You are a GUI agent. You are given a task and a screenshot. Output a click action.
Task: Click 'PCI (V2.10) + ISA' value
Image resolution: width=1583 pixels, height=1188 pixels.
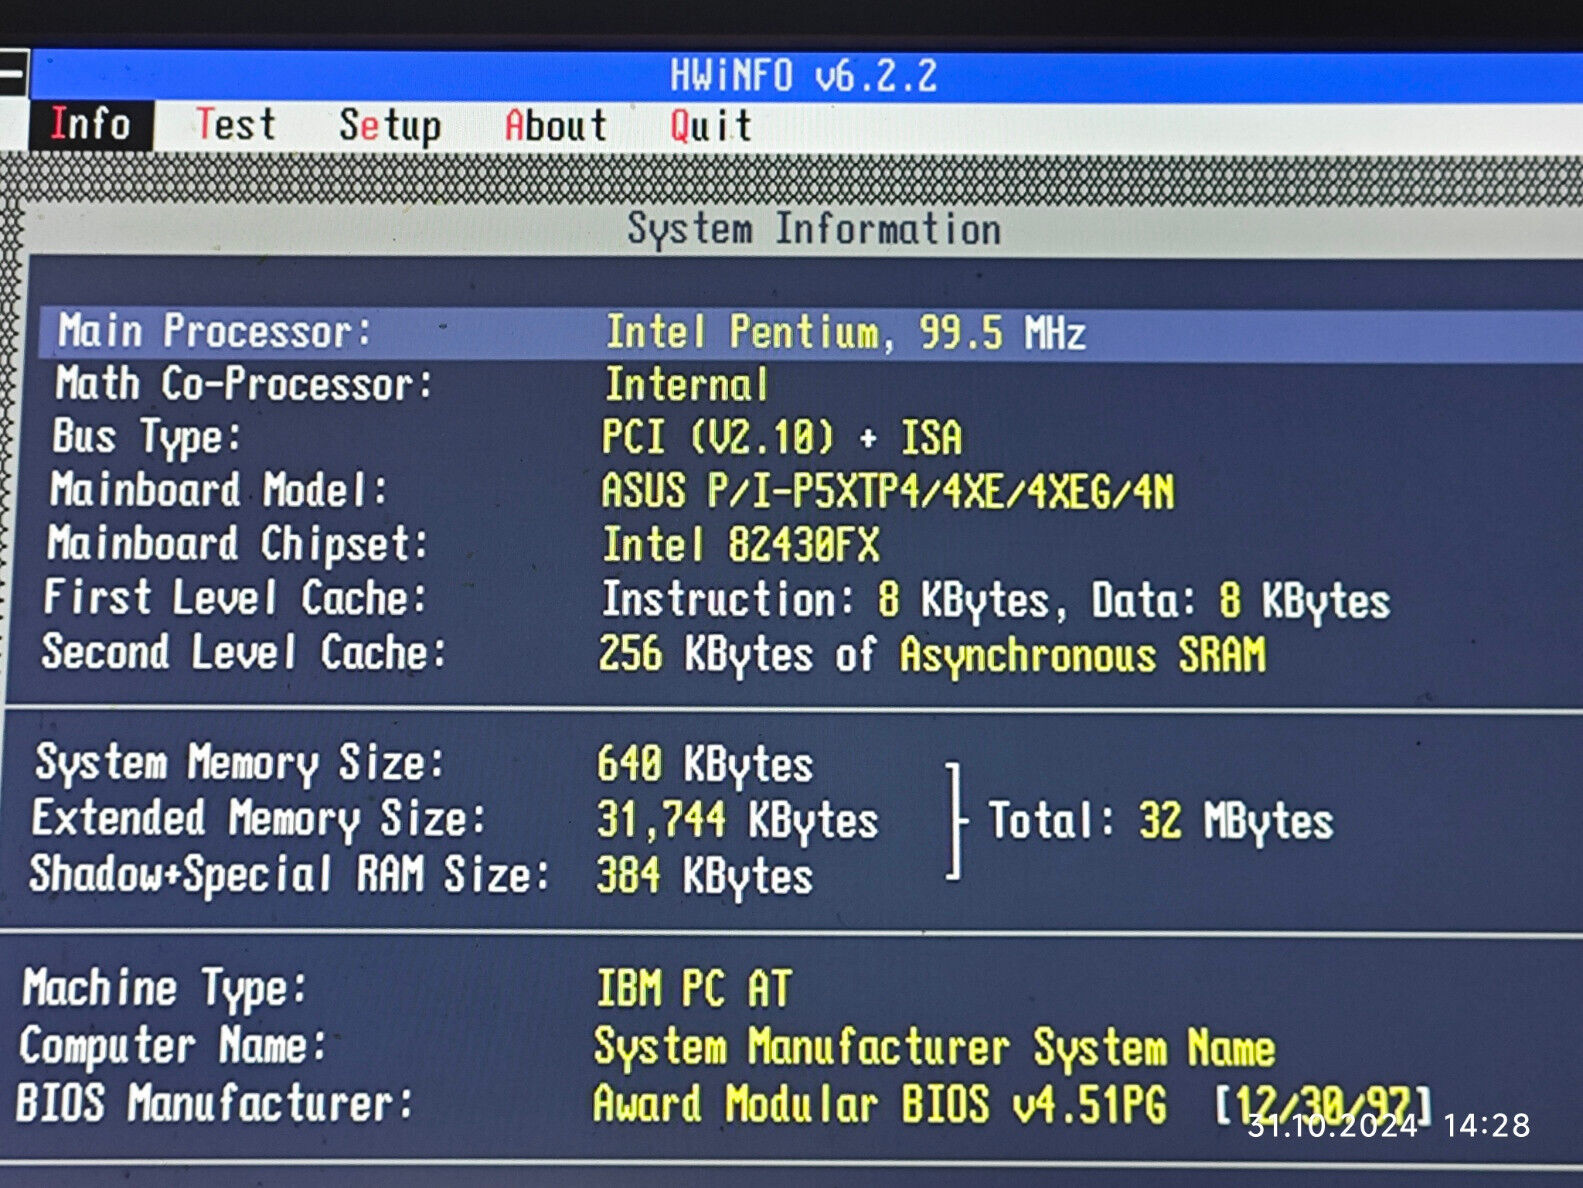(x=781, y=438)
